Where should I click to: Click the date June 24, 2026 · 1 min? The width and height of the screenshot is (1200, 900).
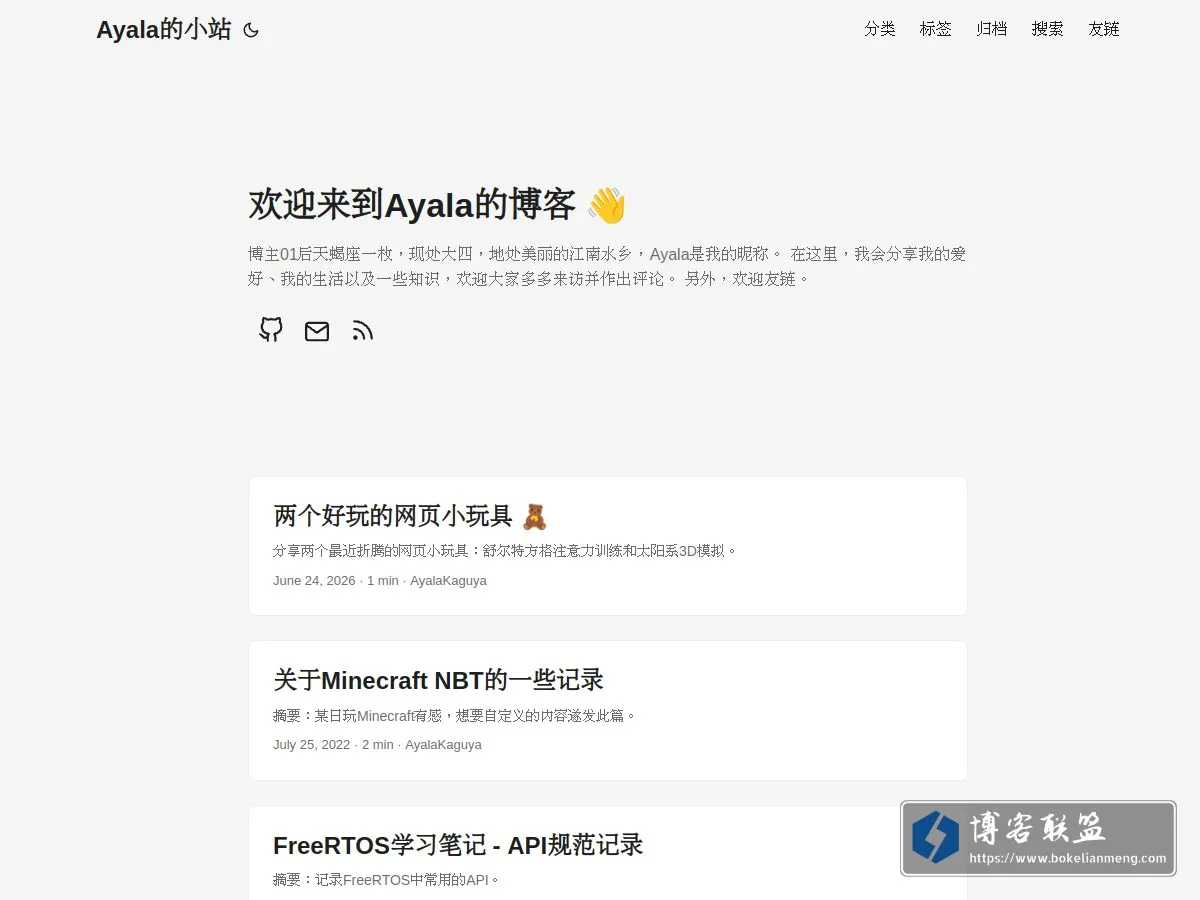(x=336, y=580)
